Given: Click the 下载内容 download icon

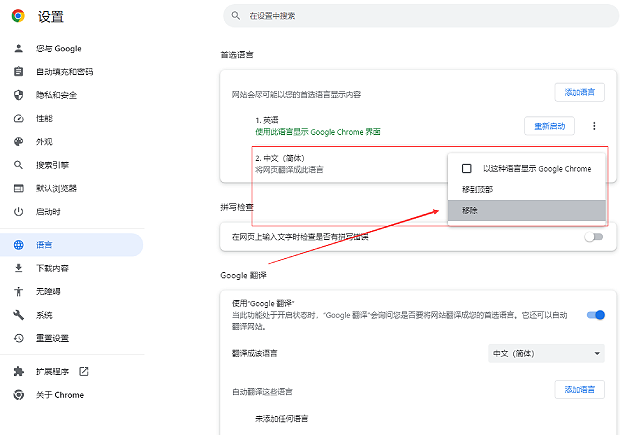Looking at the screenshot, I should [18, 268].
